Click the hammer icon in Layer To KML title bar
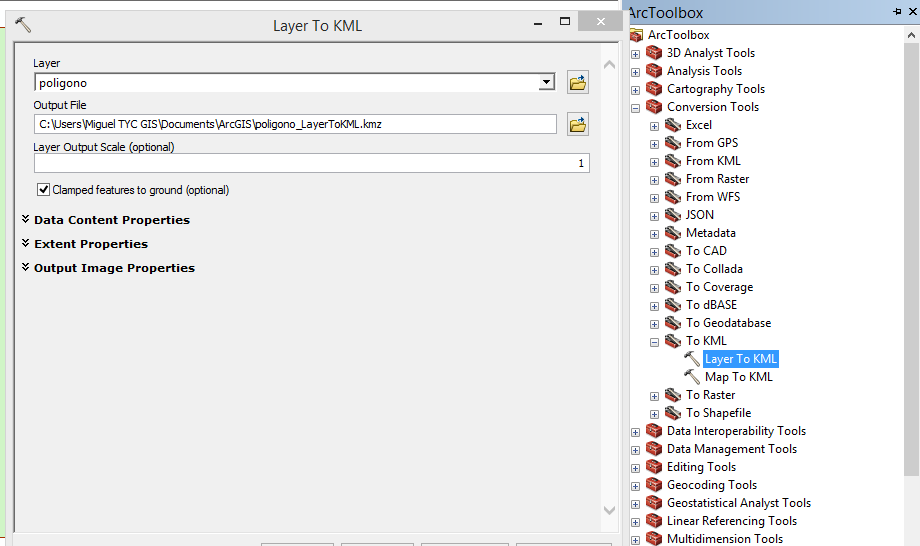Viewport: 920px width, 546px height. pos(23,25)
